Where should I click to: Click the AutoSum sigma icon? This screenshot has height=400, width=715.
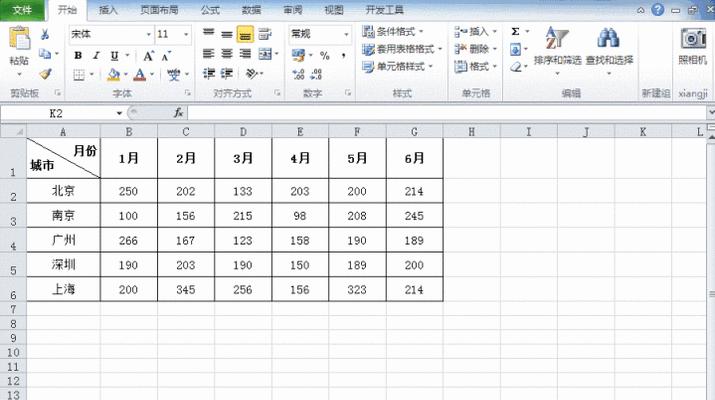coord(515,31)
